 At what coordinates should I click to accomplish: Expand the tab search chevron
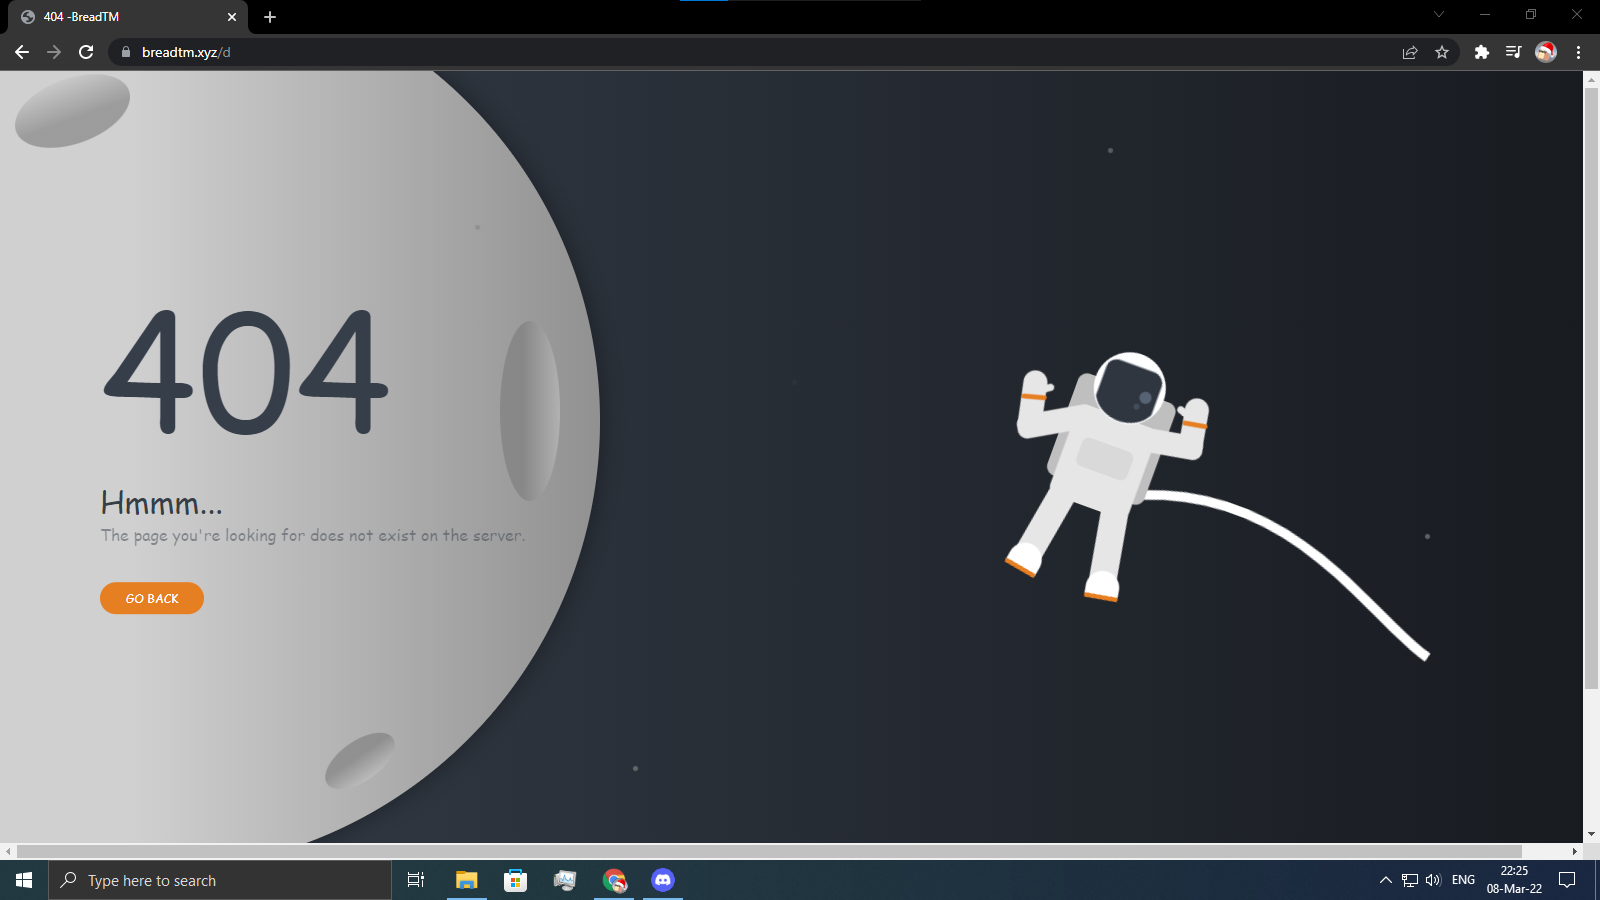tap(1439, 14)
